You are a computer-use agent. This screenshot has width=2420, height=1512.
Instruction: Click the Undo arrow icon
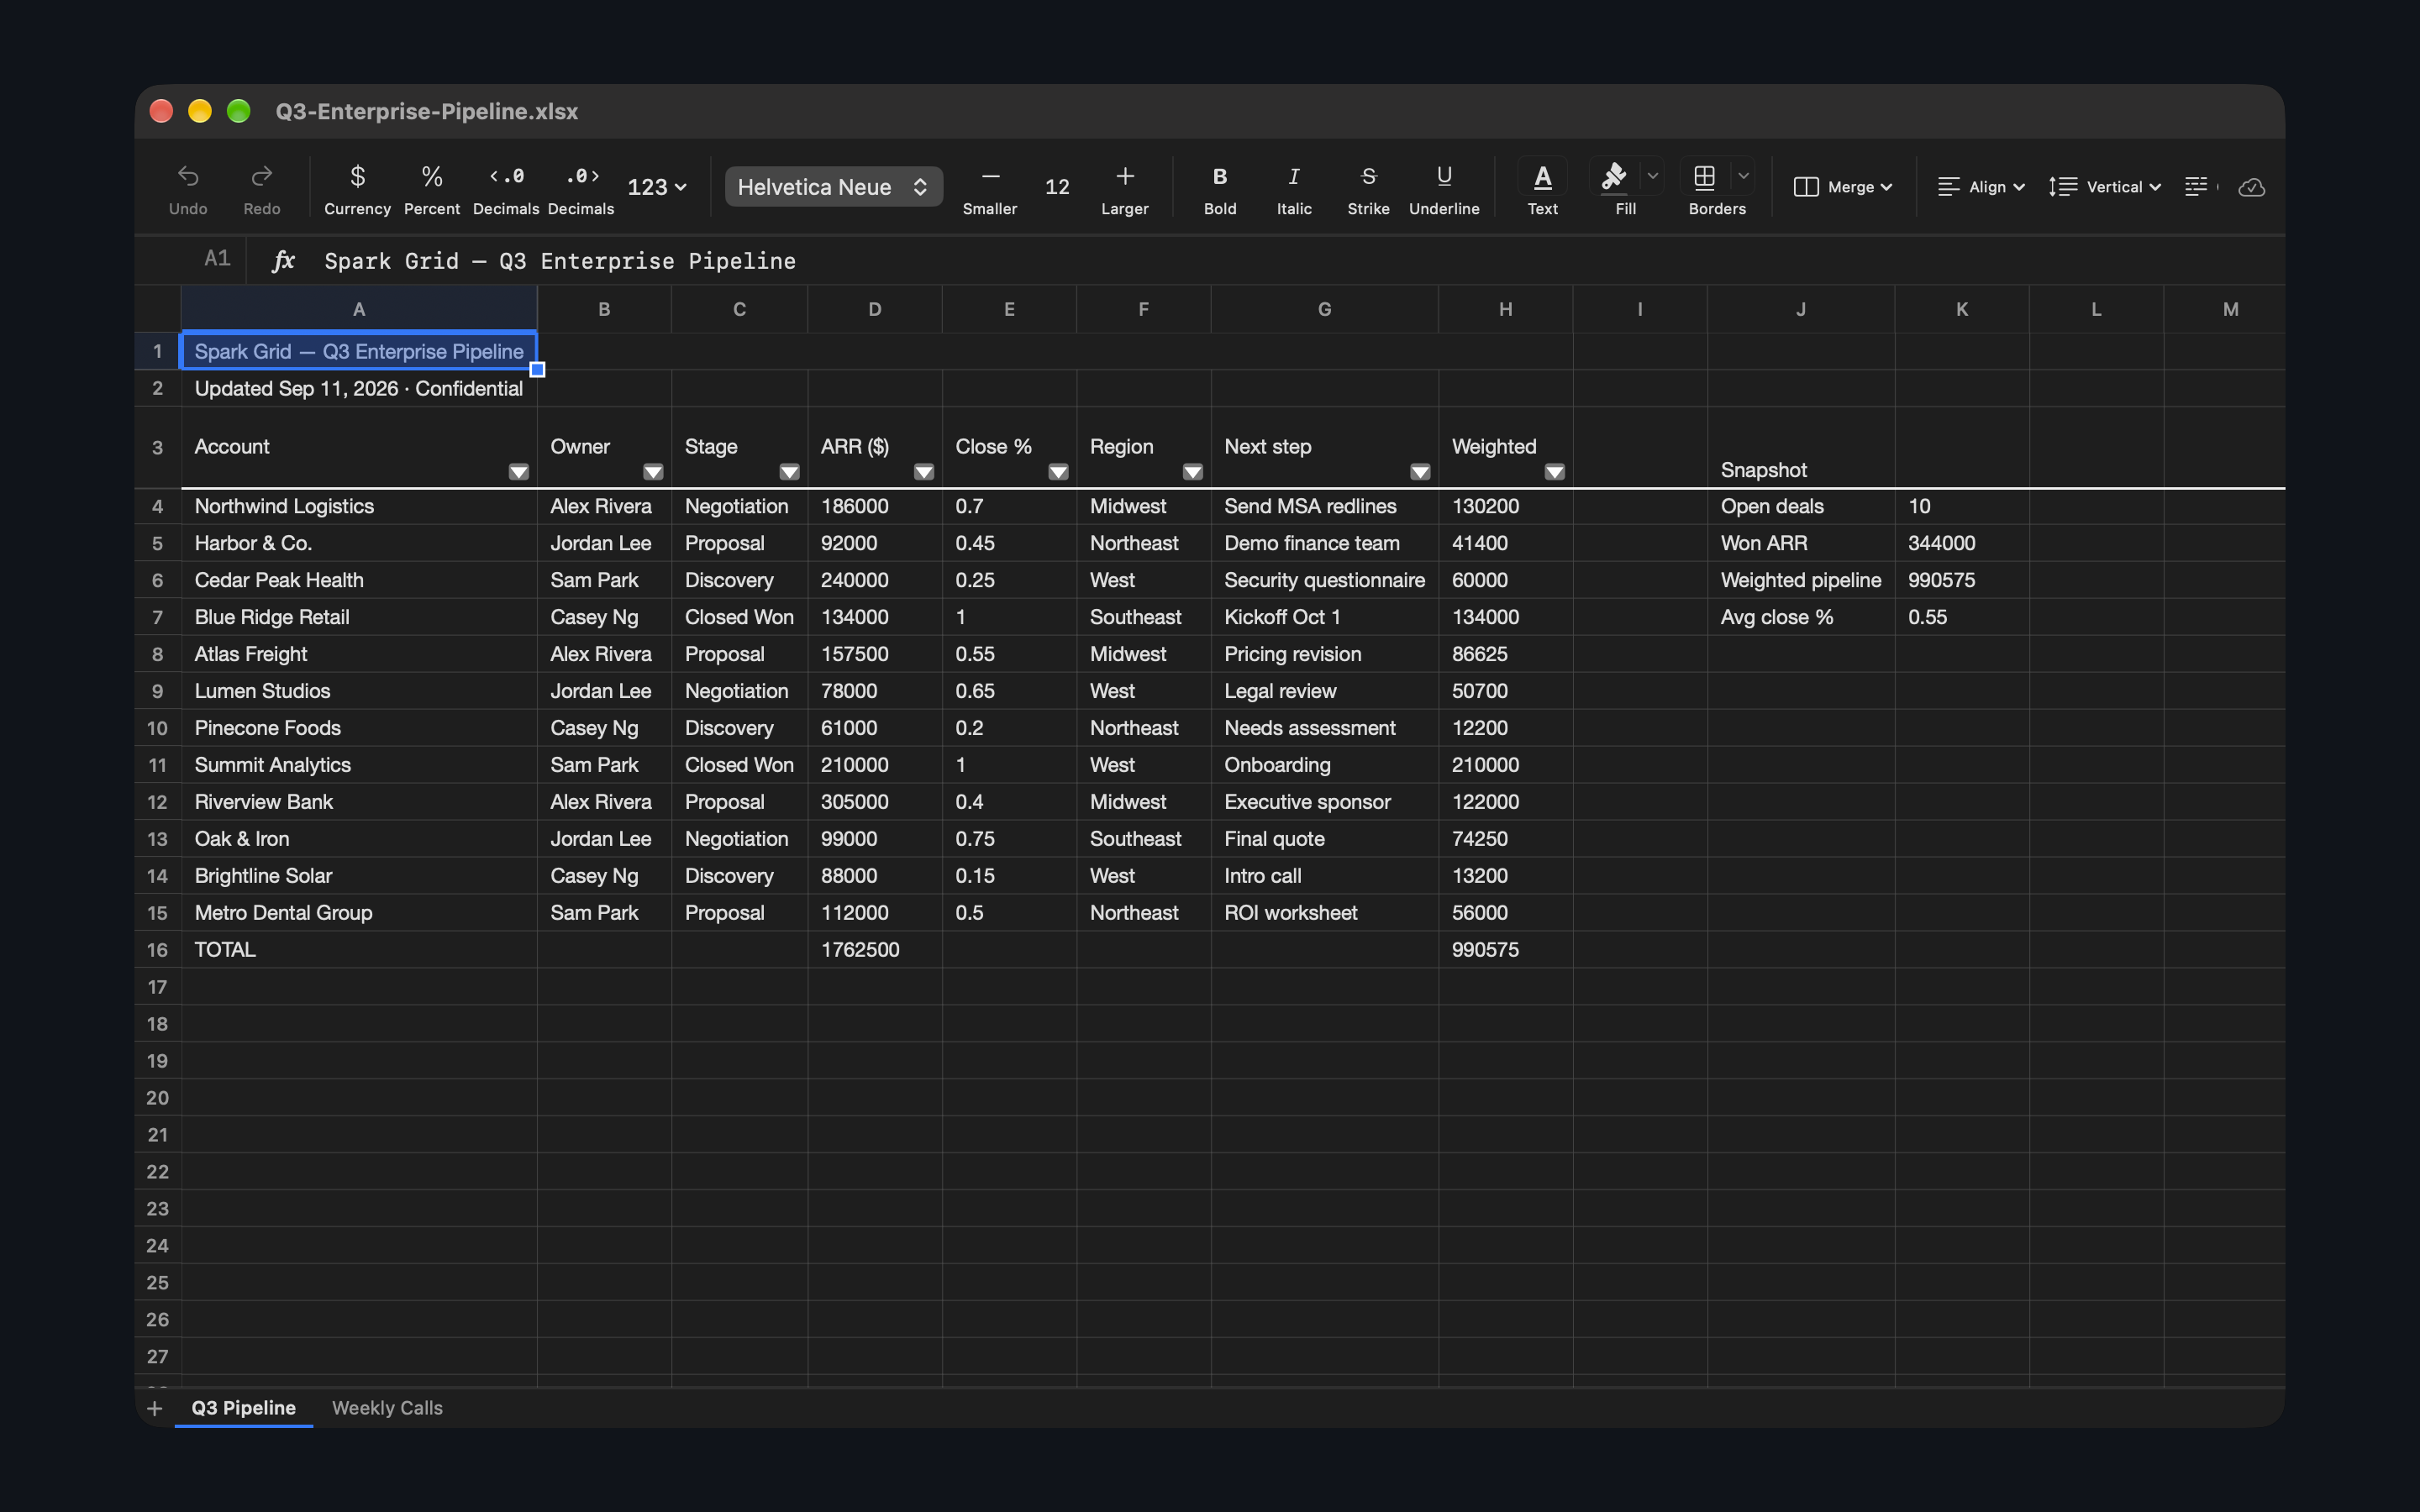[x=188, y=177]
